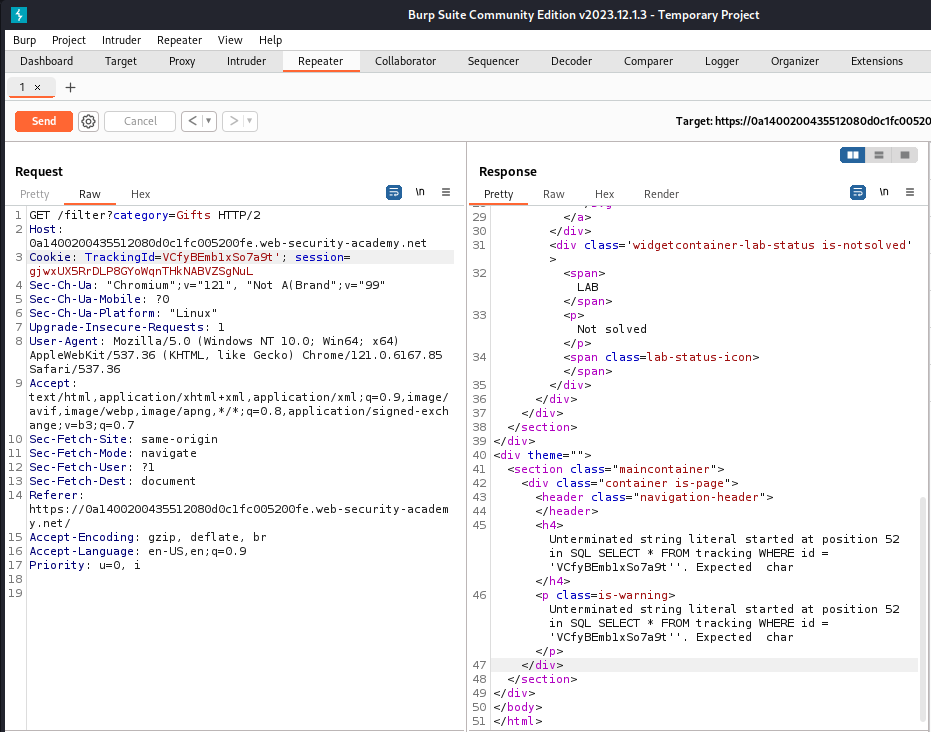Image resolution: width=931 pixels, height=732 pixels.
Task: Open the Help menu
Action: pyautogui.click(x=270, y=40)
